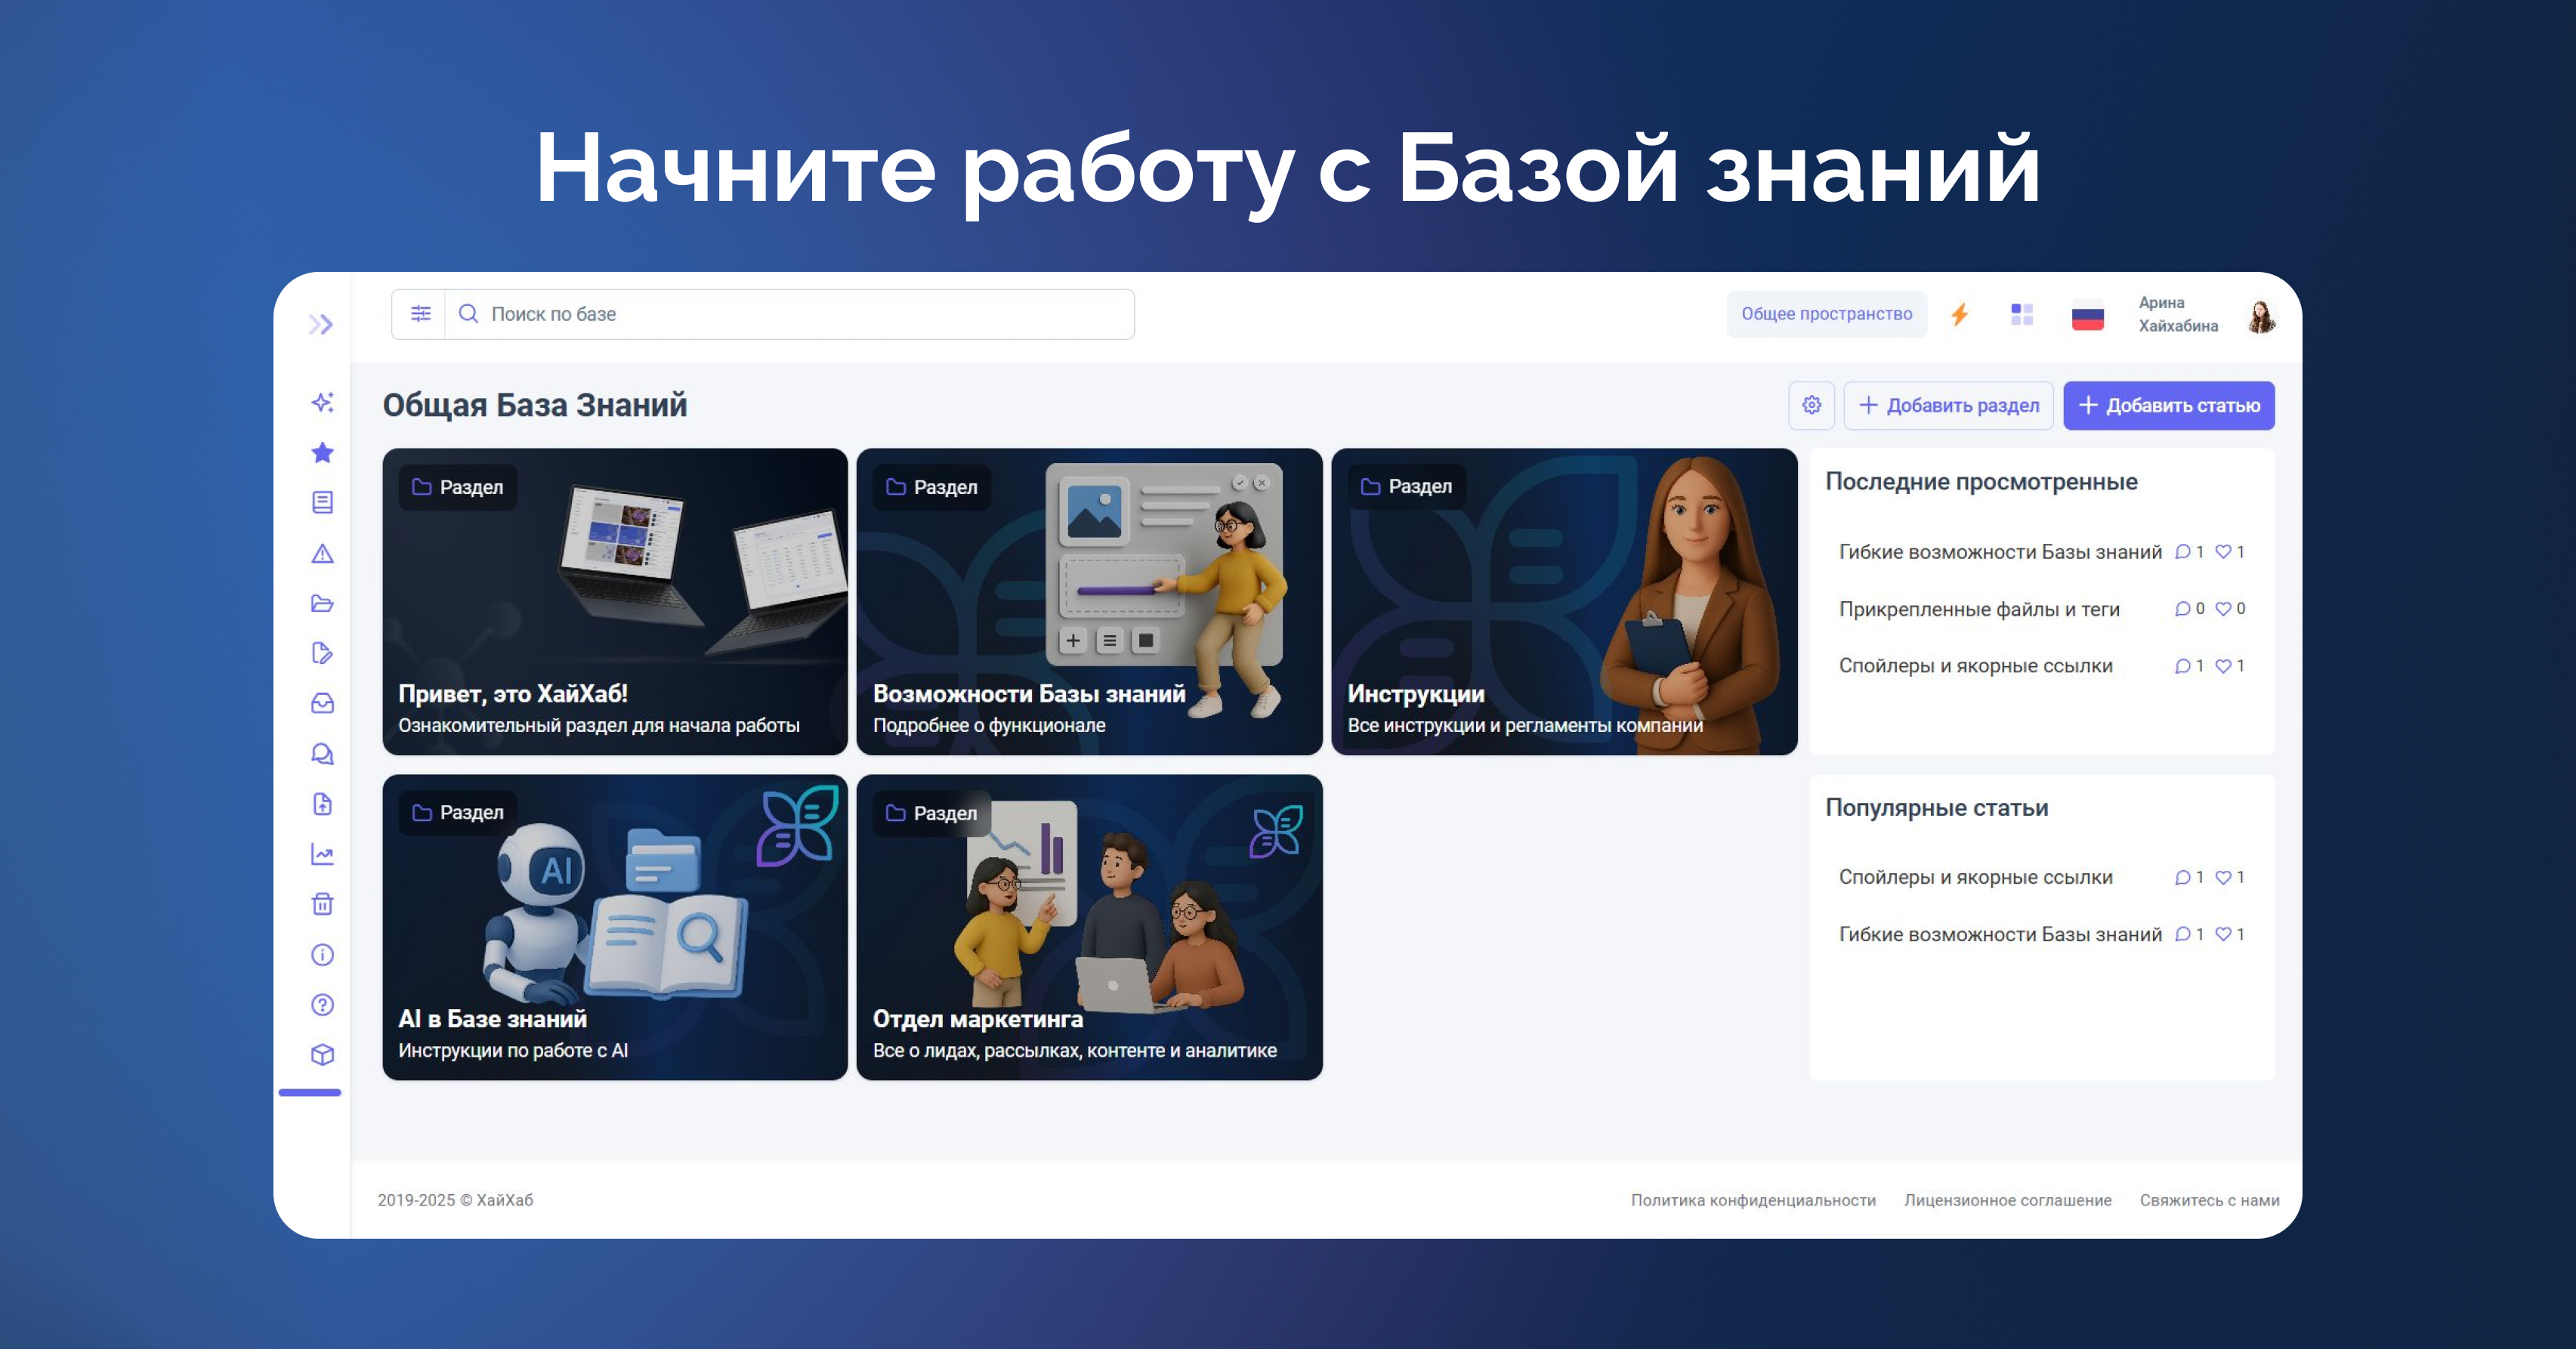Viewport: 2576px width, 1349px height.
Task: Open 'Прикрепленные файлы и теги' article link
Action: [x=1978, y=609]
